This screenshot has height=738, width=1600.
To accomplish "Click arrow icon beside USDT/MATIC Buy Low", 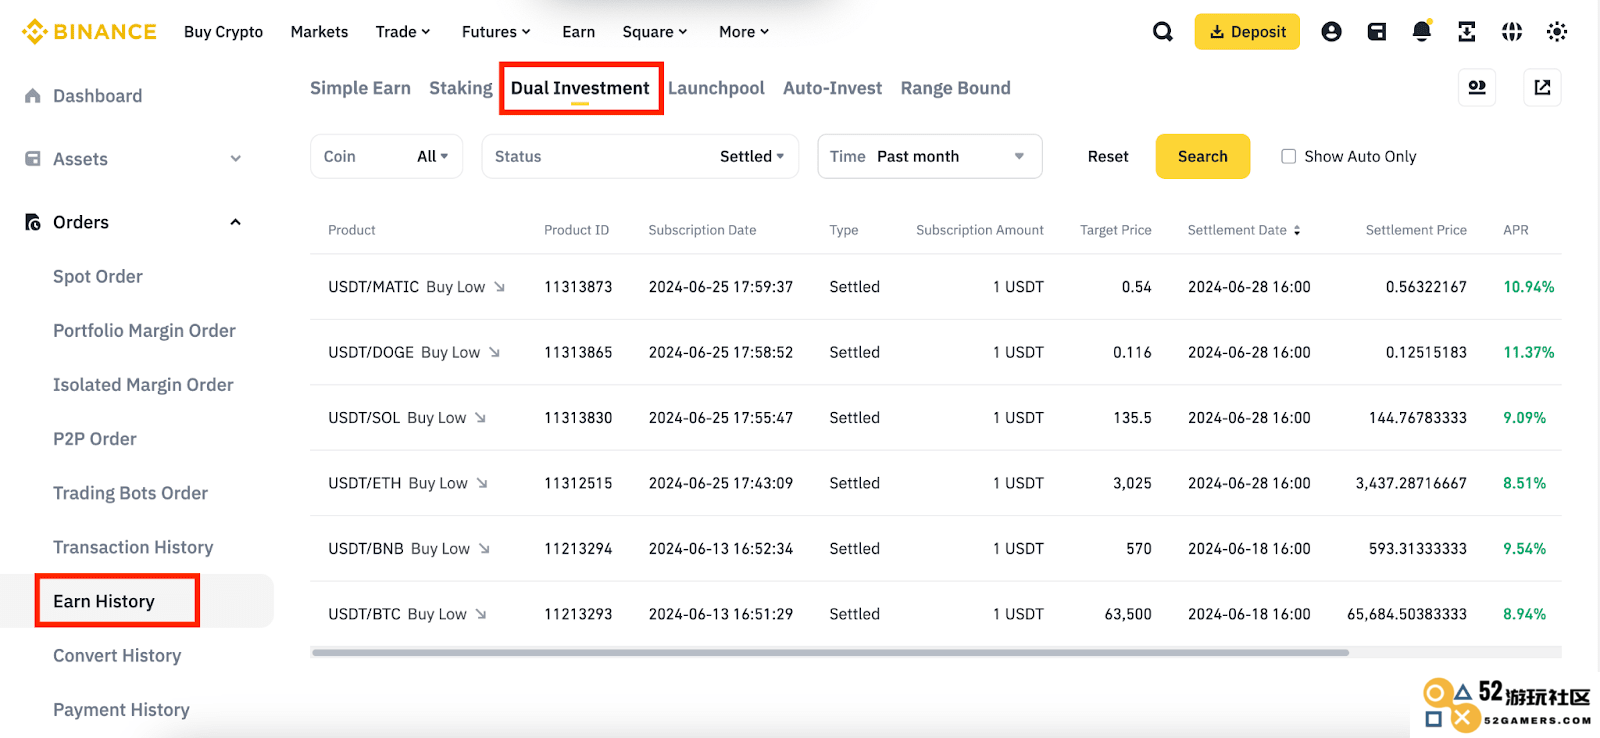I will (x=499, y=287).
